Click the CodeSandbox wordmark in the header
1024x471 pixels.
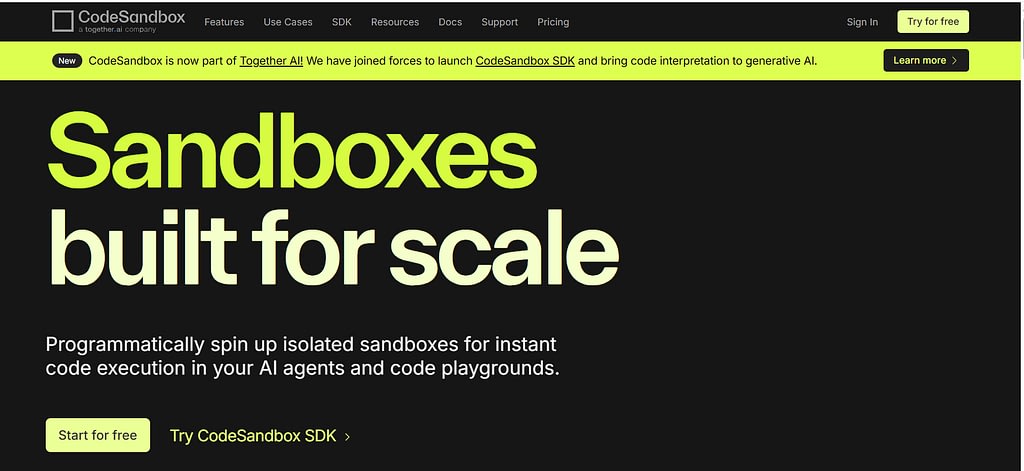[x=132, y=17]
